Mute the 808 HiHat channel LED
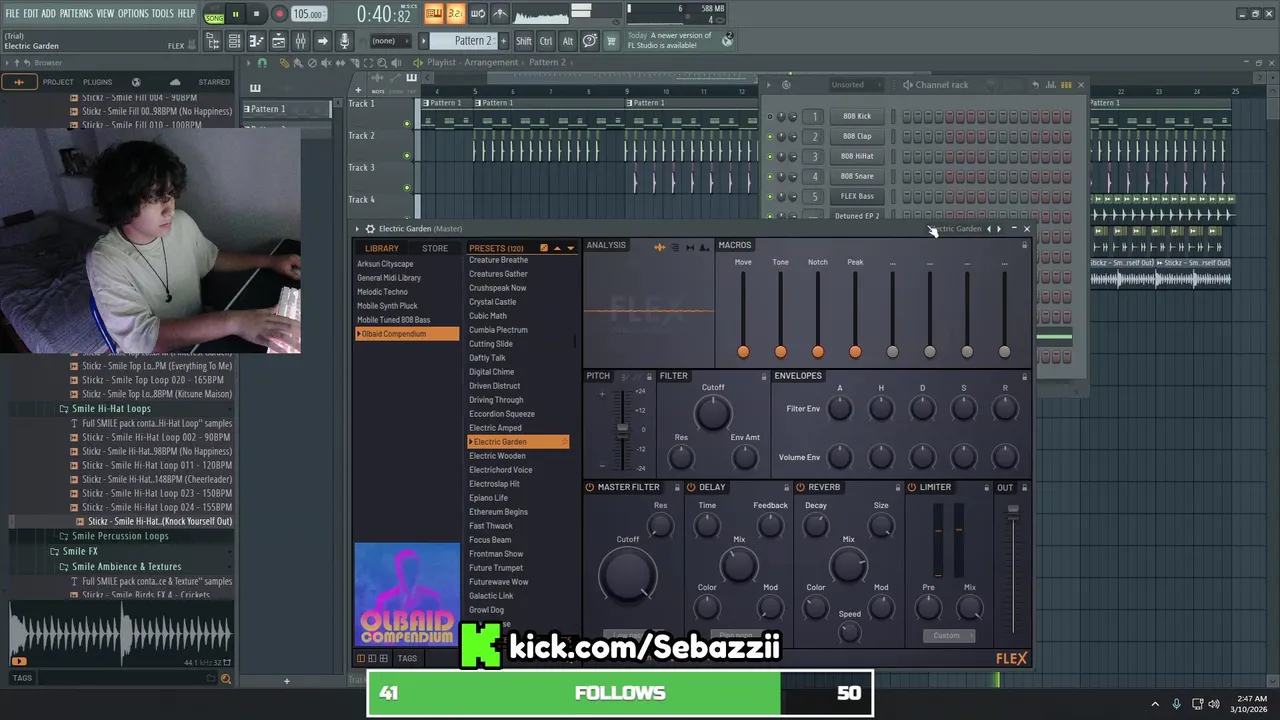1280x720 pixels. click(769, 156)
